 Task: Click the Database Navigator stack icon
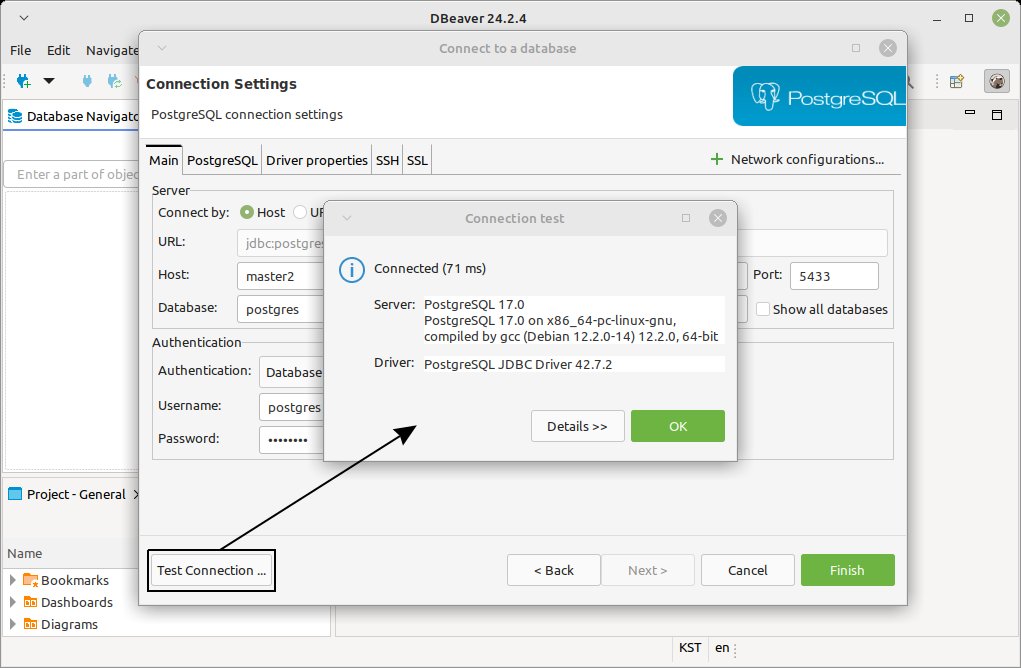[15, 116]
